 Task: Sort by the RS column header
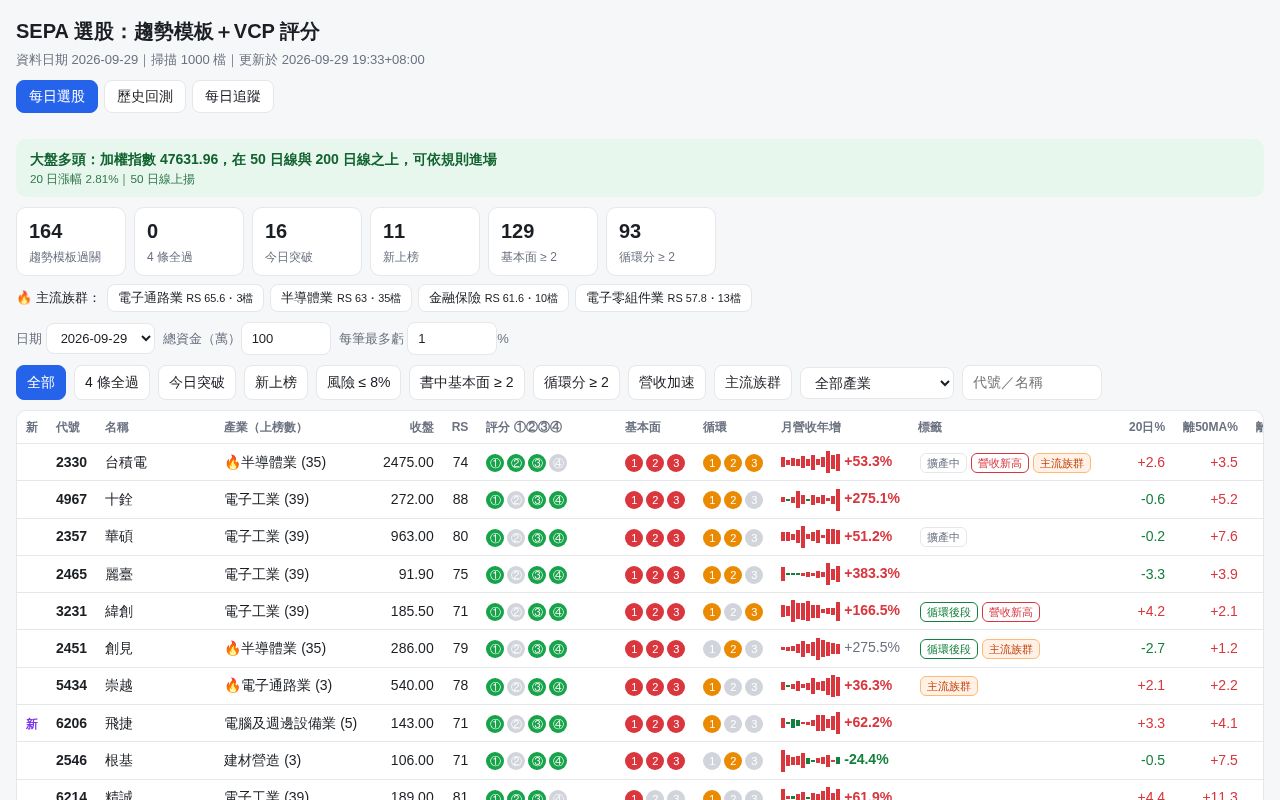click(x=460, y=427)
